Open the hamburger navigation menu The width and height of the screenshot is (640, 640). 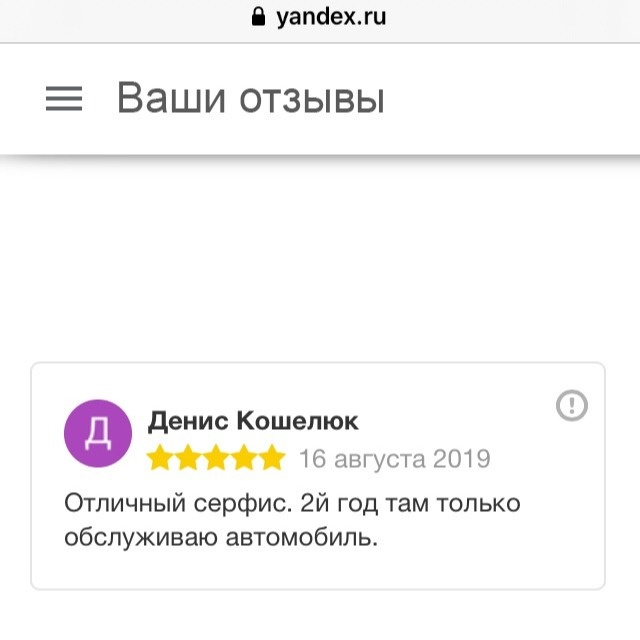[x=64, y=98]
